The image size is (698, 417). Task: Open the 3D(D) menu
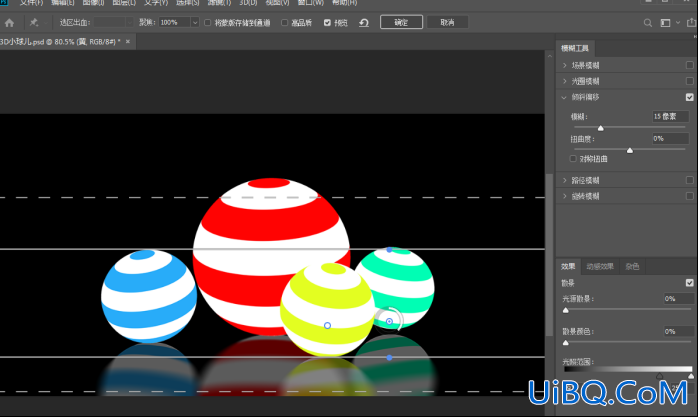tap(248, 3)
